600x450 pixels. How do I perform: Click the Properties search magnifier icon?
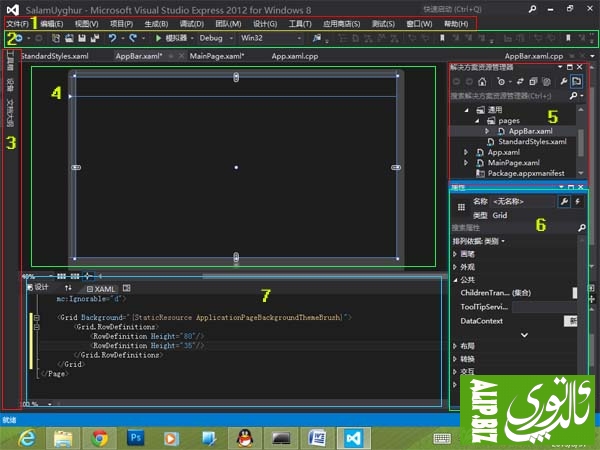coord(582,228)
